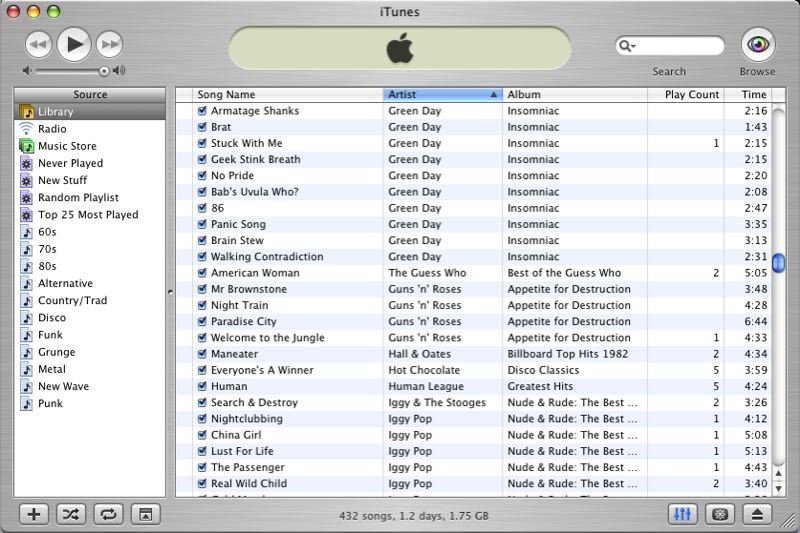Open the Music Store source
Screen dimensions: 800x533
pos(90,146)
